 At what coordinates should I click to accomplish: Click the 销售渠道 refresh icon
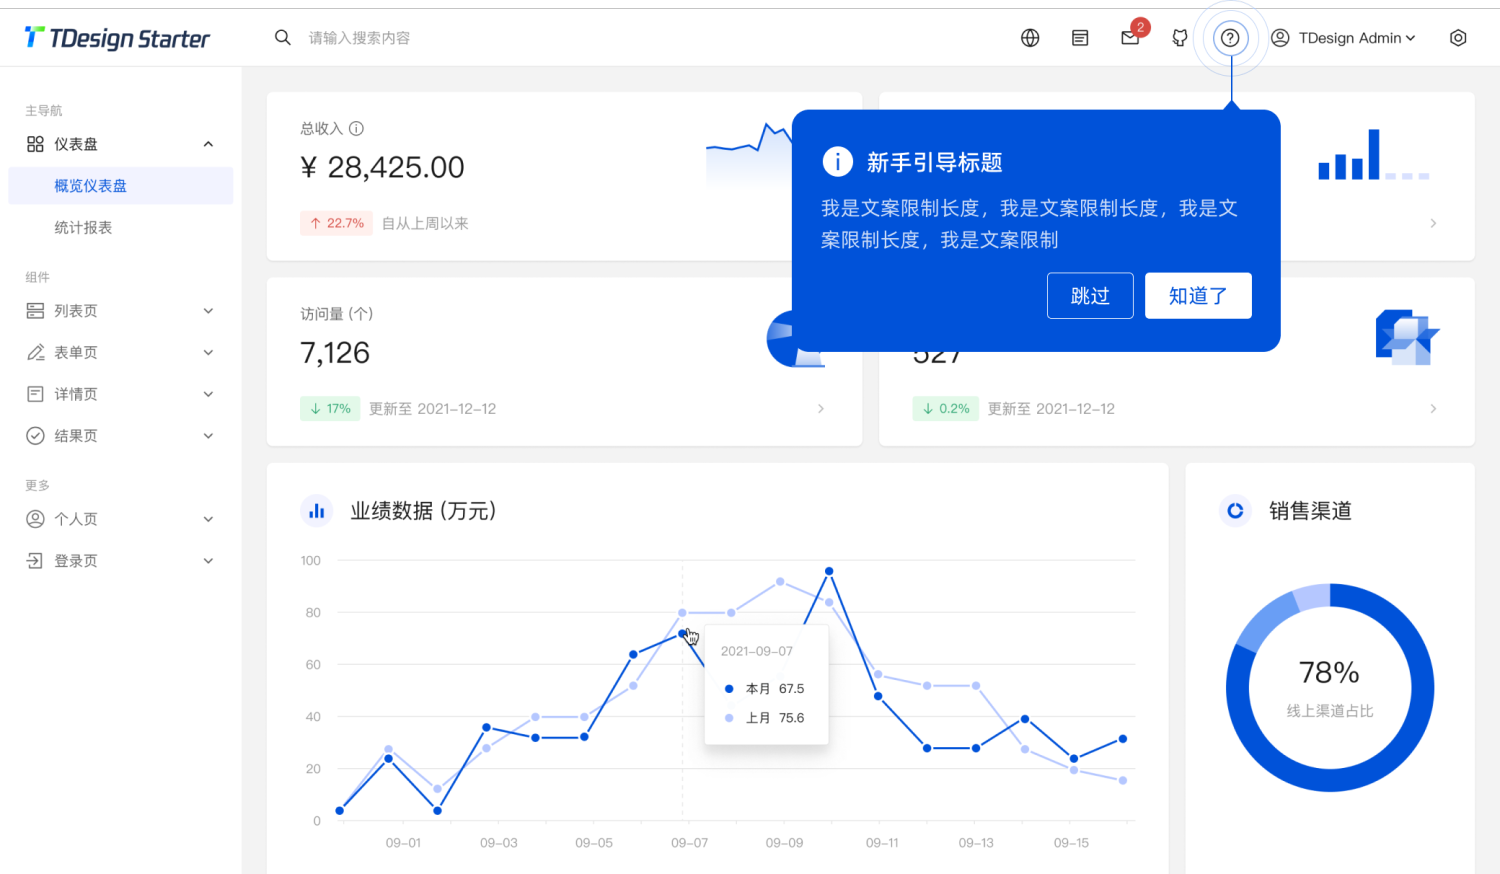tap(1235, 510)
